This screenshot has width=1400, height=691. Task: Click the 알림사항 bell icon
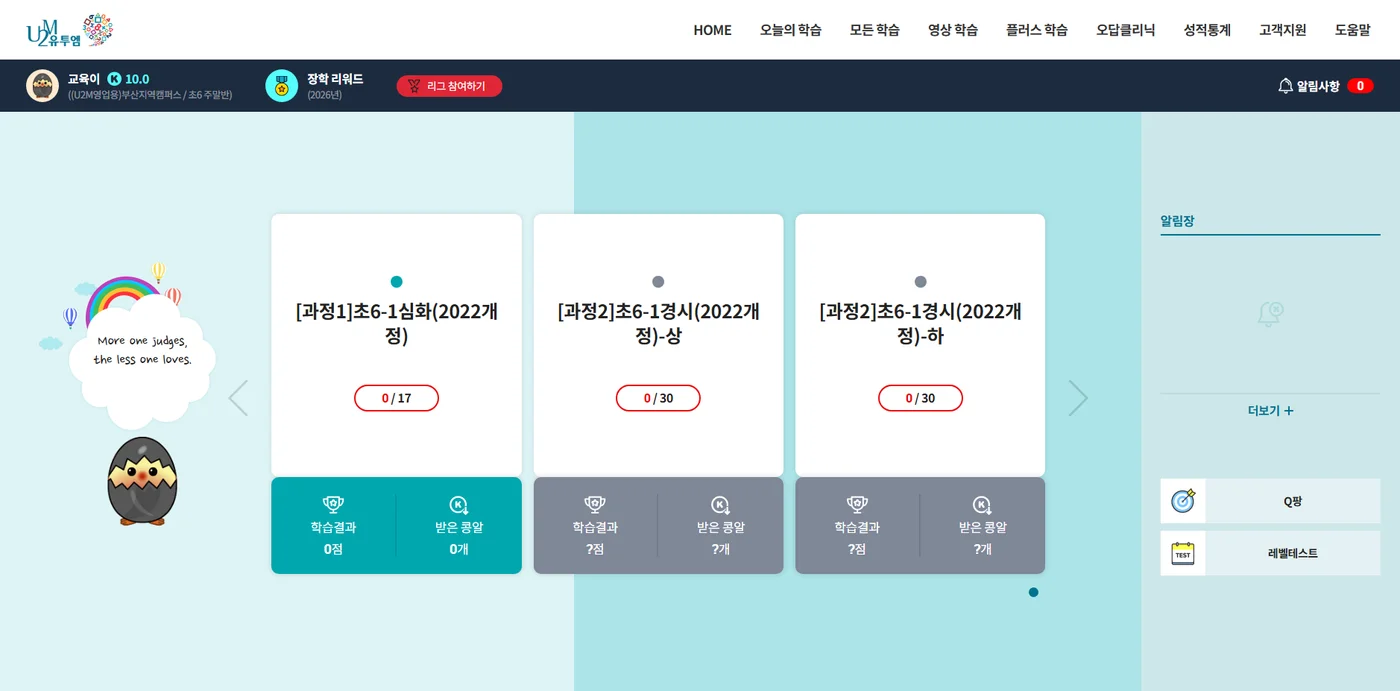(1285, 86)
